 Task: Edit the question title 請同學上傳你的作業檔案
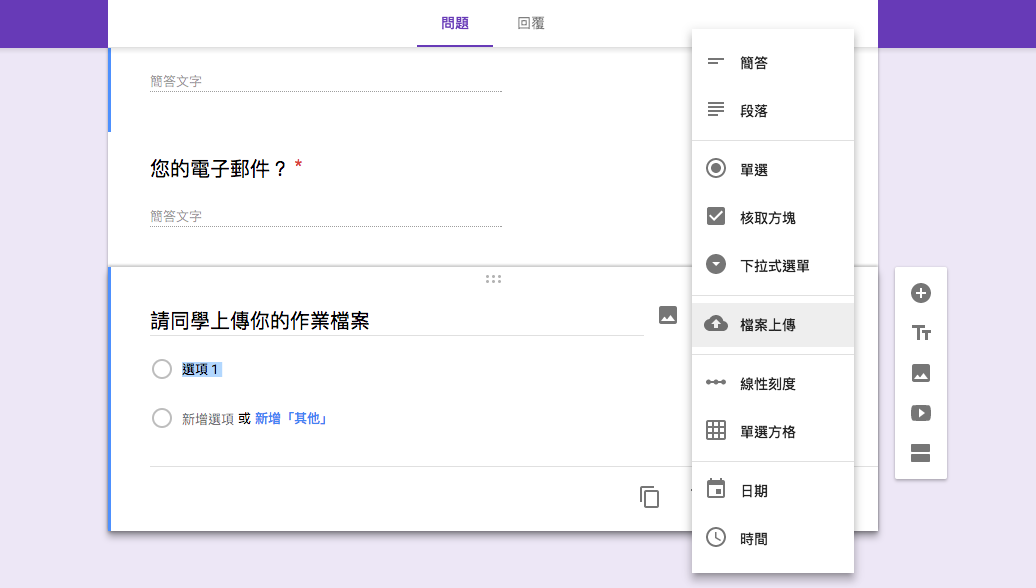pyautogui.click(x=396, y=321)
